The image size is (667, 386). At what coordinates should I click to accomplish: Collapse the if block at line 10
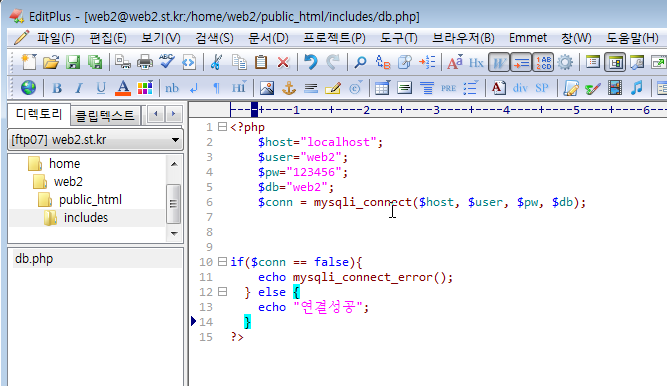click(x=222, y=261)
